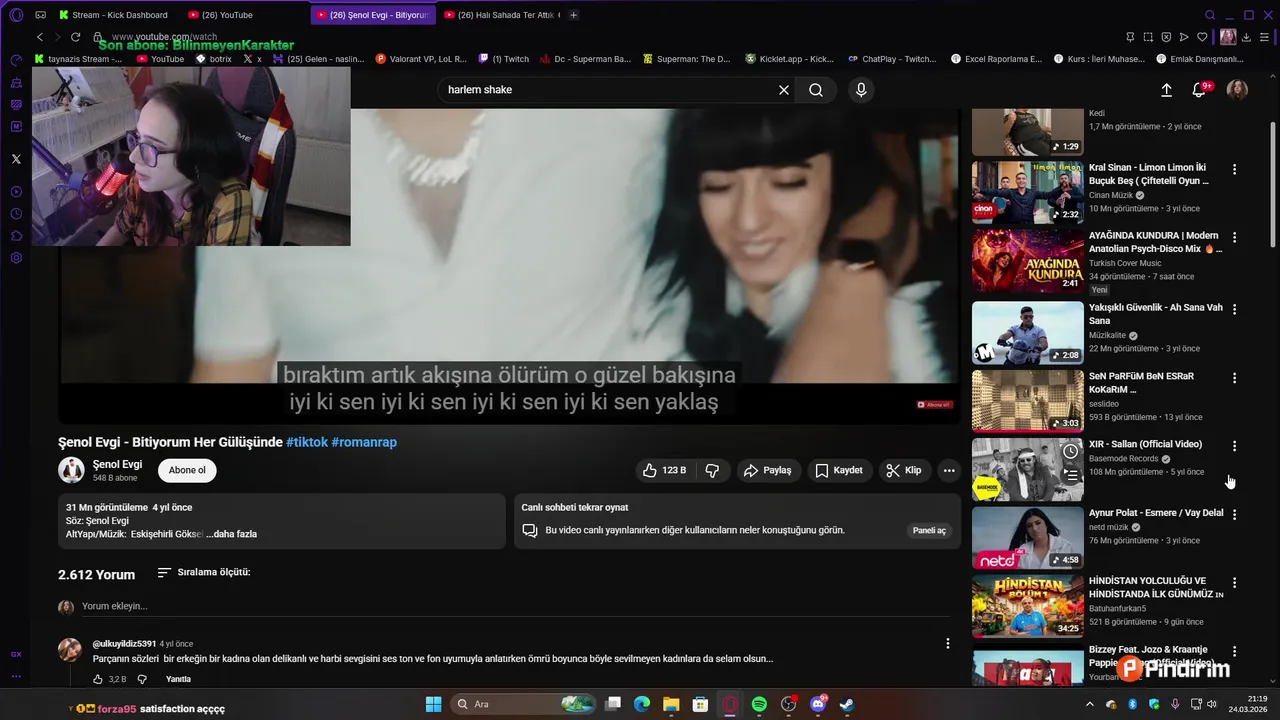Open the XIR - Sallan video thumbnail
Screen dimensions: 1280x720
tap(1027, 469)
